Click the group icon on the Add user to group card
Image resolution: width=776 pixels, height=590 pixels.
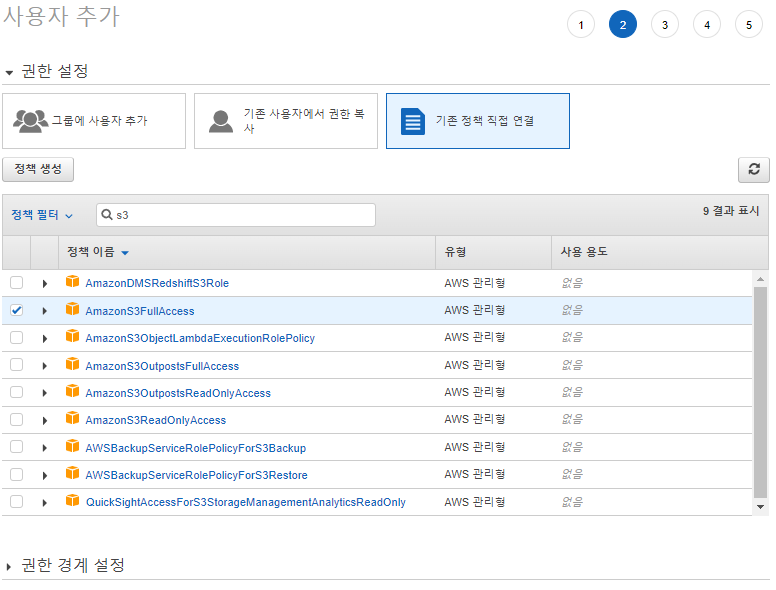tap(30, 121)
